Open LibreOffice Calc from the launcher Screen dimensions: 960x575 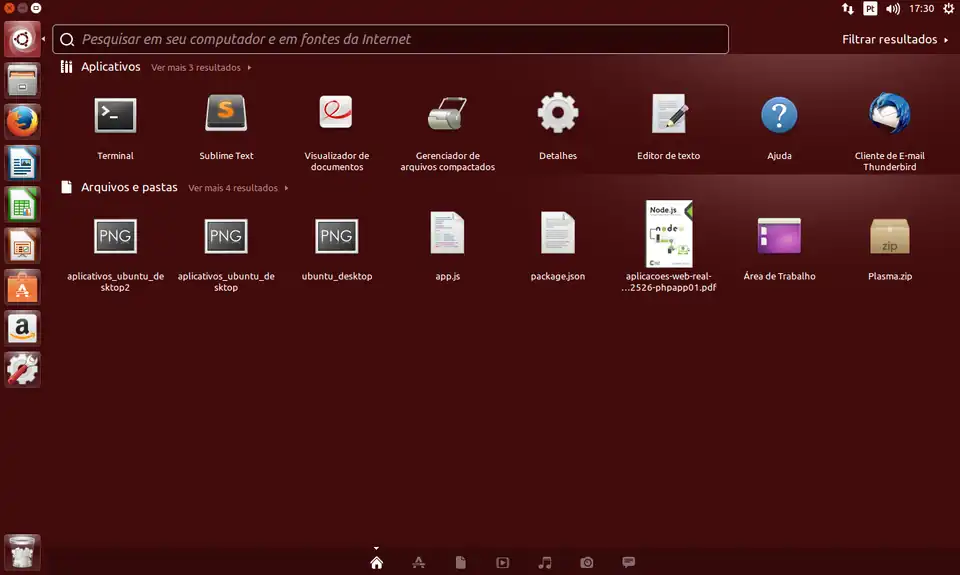(22, 204)
